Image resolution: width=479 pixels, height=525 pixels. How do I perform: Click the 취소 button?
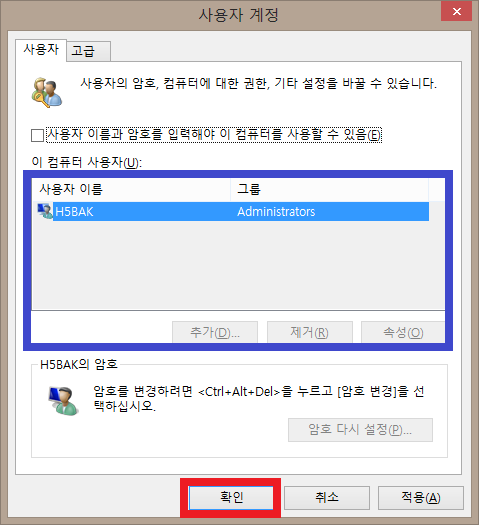point(327,498)
